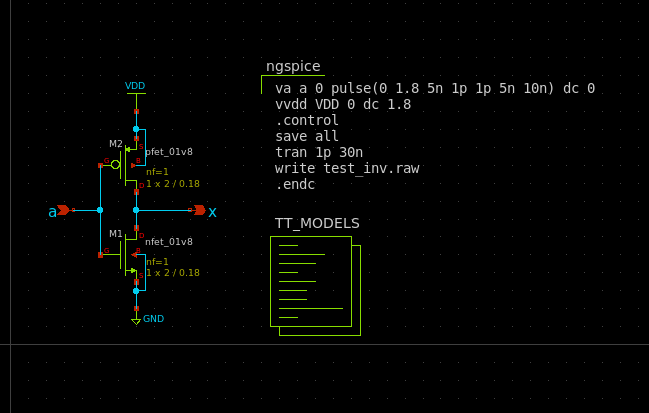This screenshot has width=649, height=413.
Task: Click the output node junction between the drains
Action: coord(136,210)
